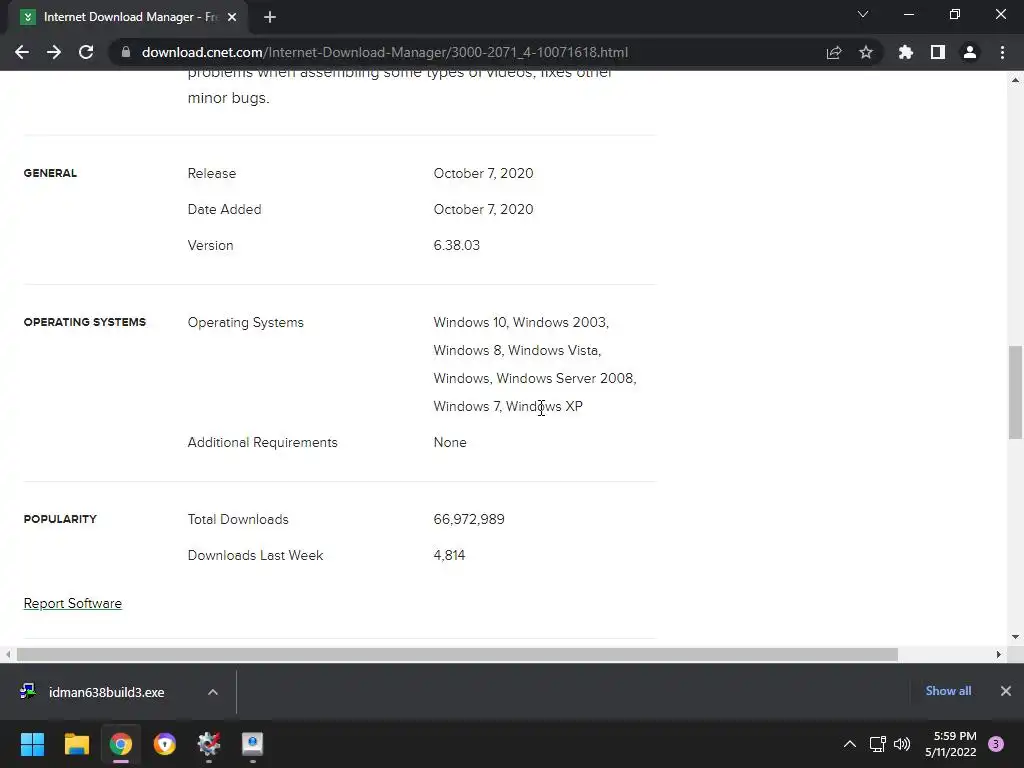Click vertical scrollbar down arrow
The height and width of the screenshot is (768, 1024).
(1016, 637)
